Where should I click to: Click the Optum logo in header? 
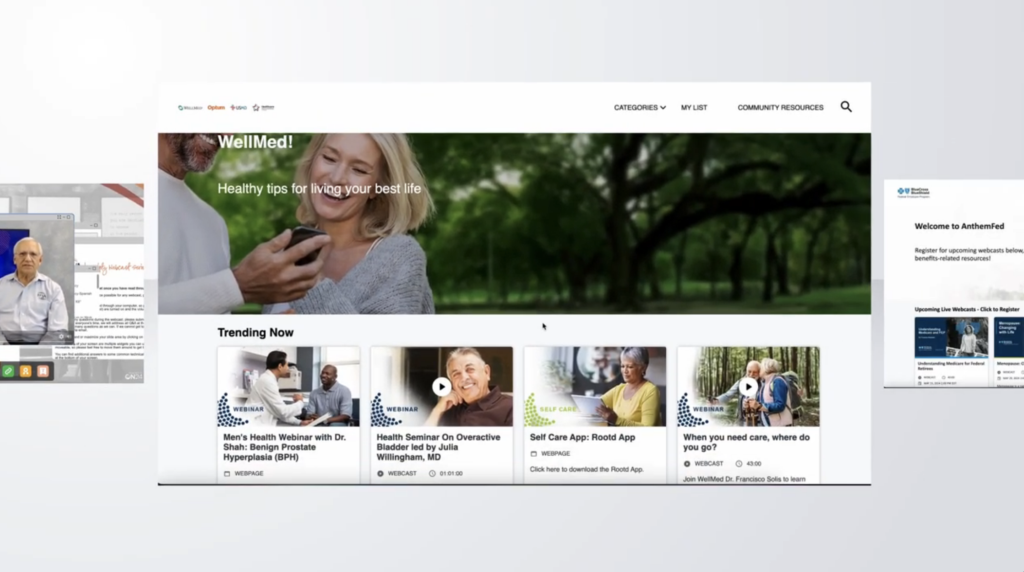coord(216,107)
